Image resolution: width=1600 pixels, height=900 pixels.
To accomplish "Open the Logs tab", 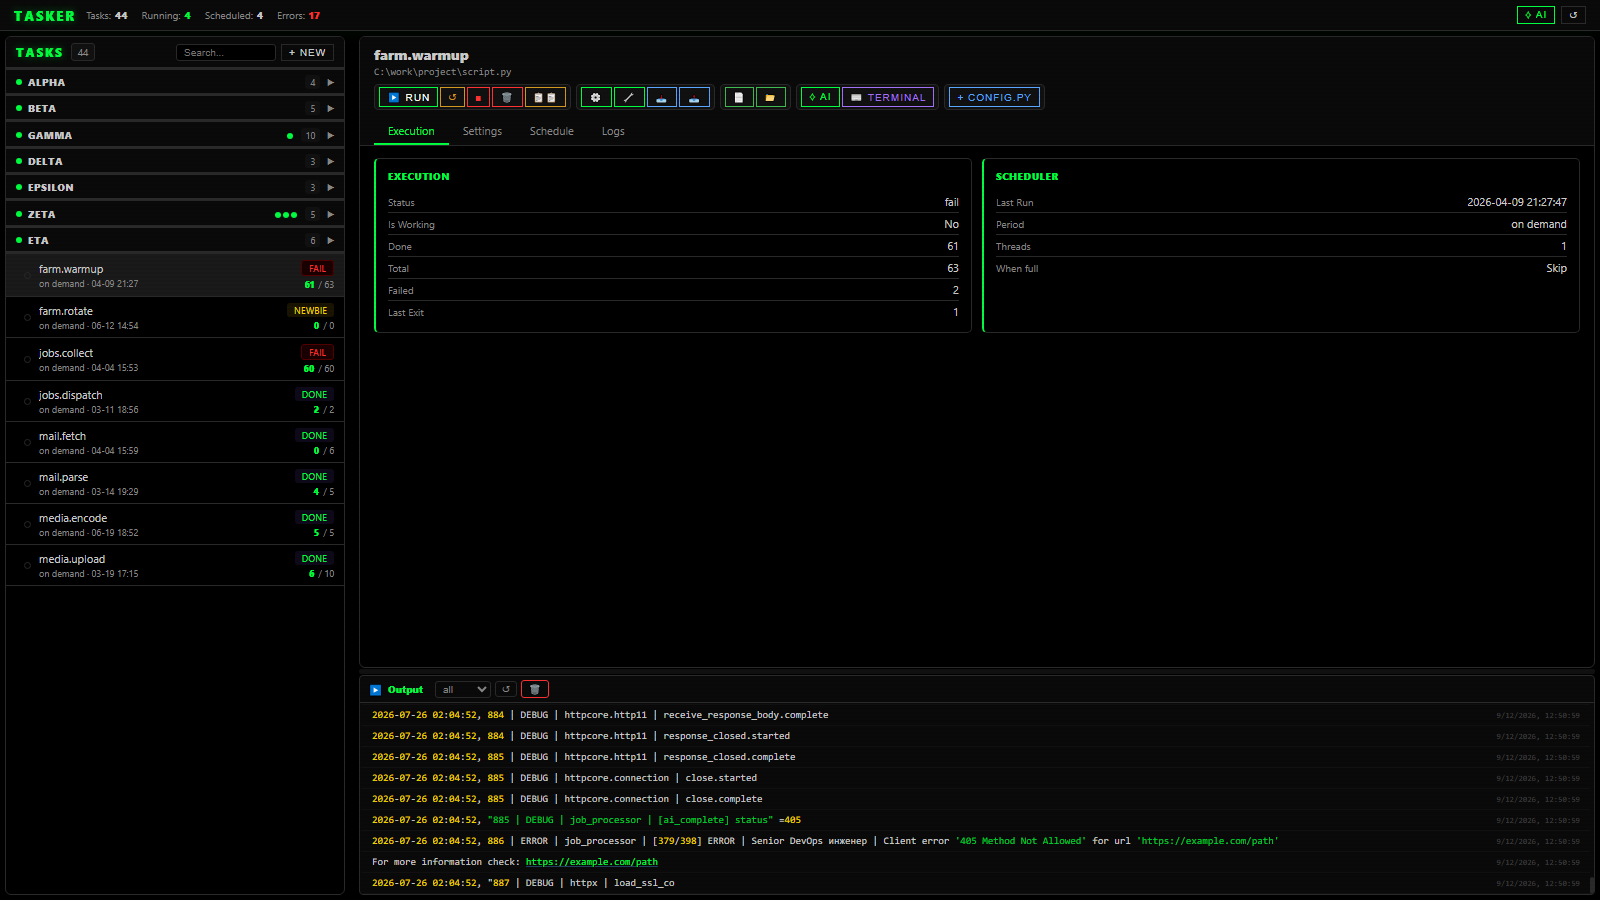I will click(613, 131).
